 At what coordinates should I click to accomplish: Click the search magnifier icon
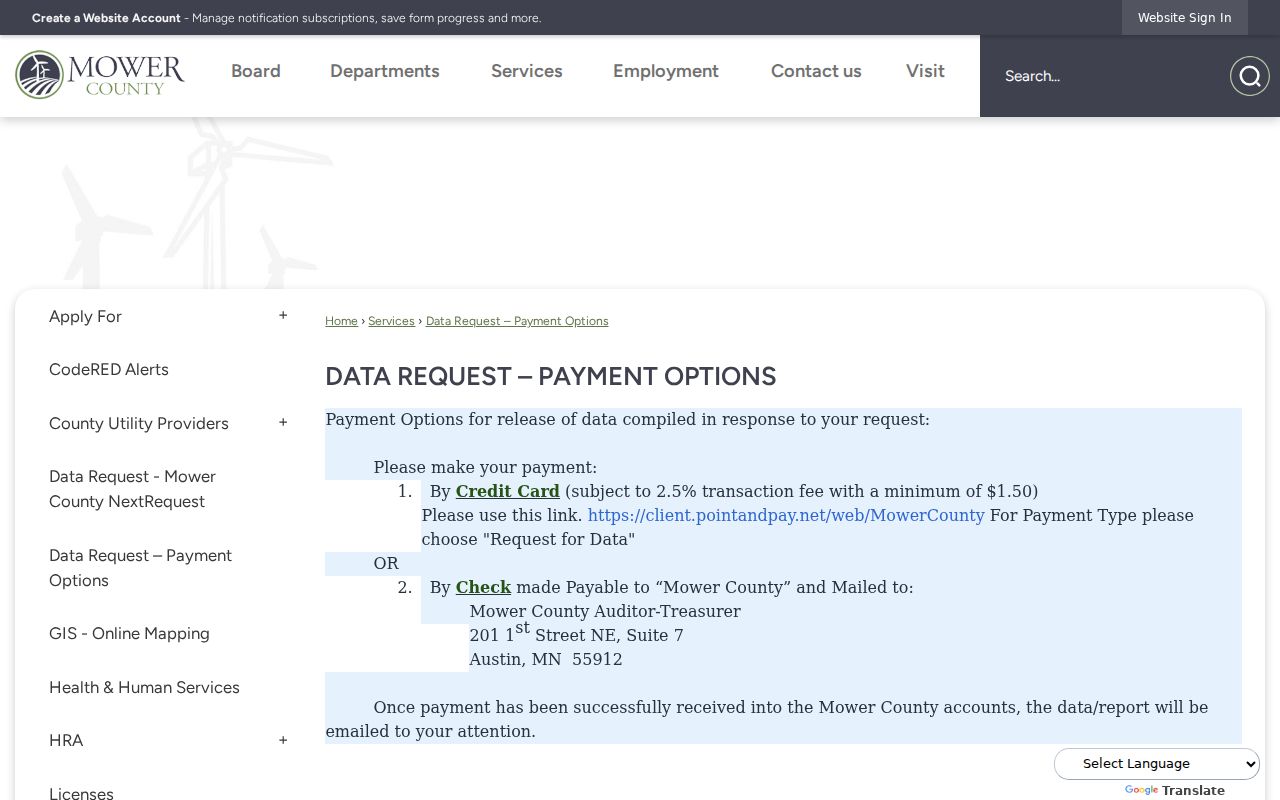1249,76
